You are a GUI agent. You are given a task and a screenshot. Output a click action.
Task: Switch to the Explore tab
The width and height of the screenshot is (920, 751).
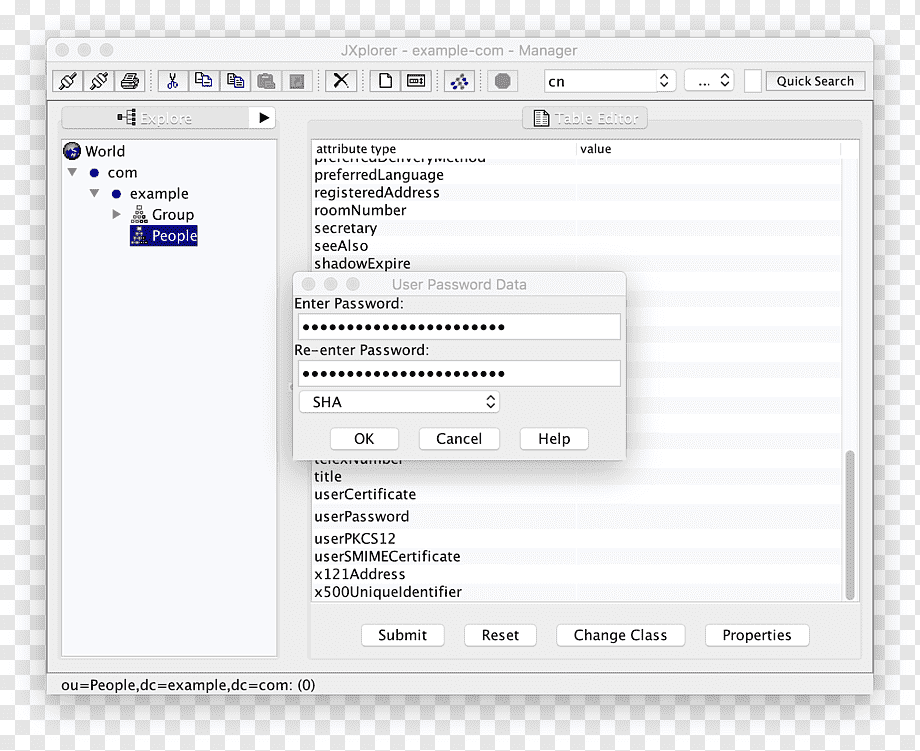pos(155,118)
